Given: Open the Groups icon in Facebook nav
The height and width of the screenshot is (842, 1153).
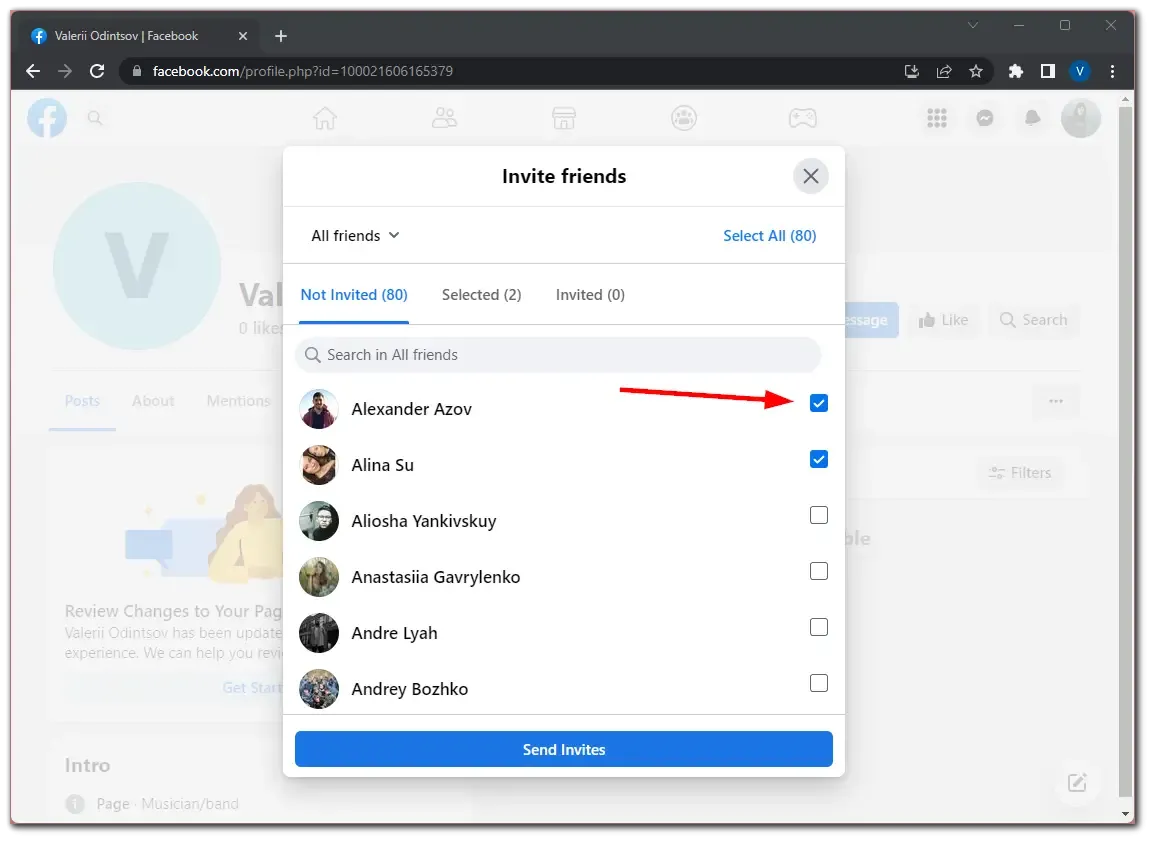Looking at the screenshot, I should coord(684,118).
